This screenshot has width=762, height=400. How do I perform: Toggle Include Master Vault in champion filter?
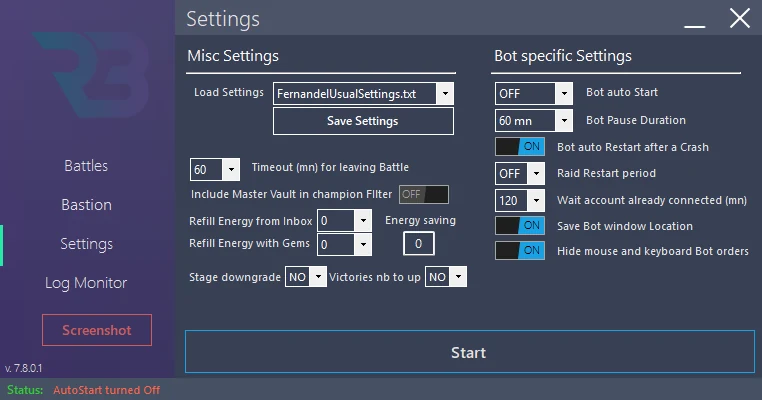pyautogui.click(x=424, y=194)
